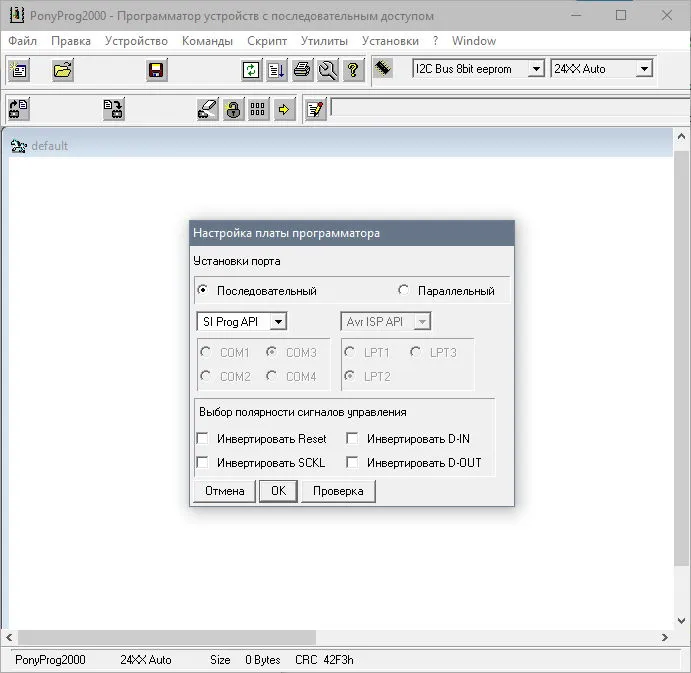Click the New Window toolbar icon
This screenshot has height=673, width=691.
tap(19, 70)
